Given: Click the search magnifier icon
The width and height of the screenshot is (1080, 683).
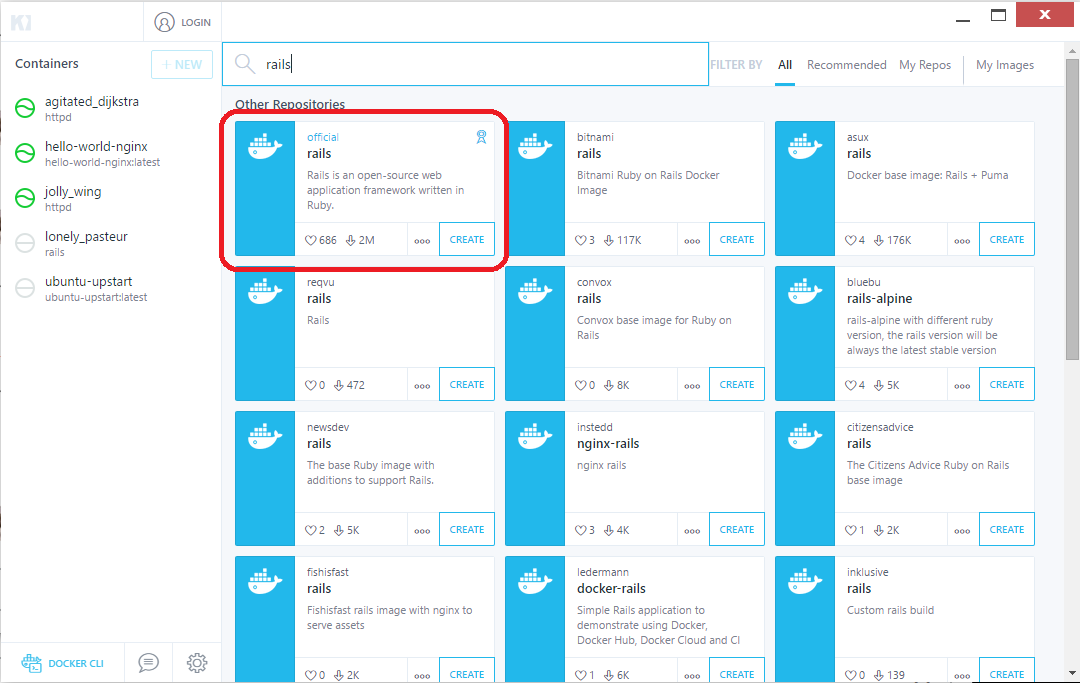Looking at the screenshot, I should (x=244, y=64).
